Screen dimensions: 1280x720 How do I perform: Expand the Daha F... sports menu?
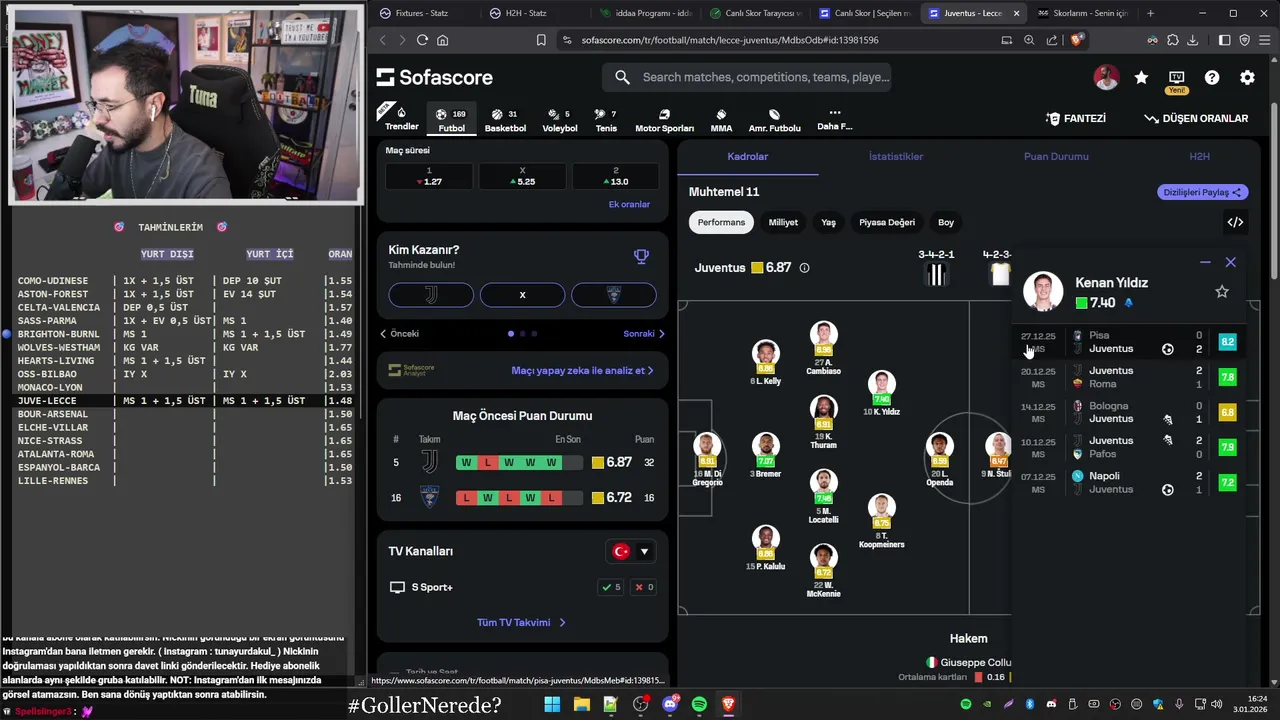[835, 119]
